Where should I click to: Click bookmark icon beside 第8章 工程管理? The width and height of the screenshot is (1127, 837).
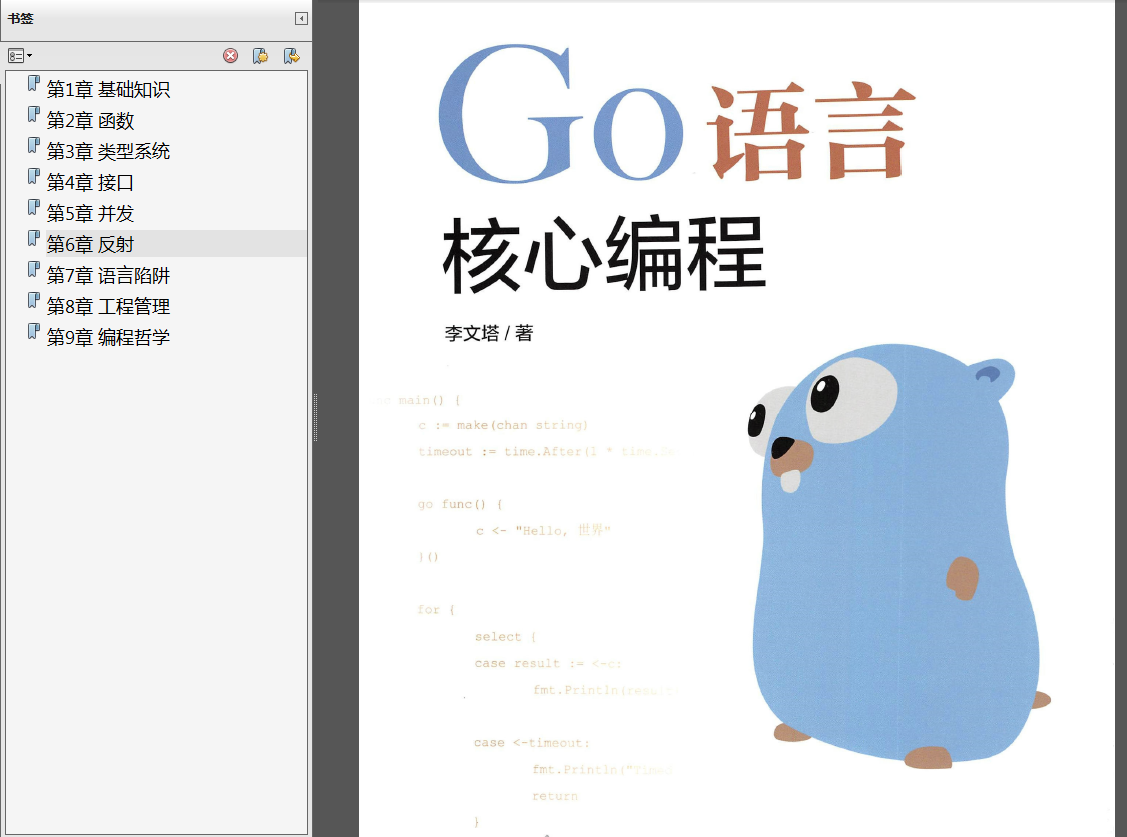(x=33, y=300)
